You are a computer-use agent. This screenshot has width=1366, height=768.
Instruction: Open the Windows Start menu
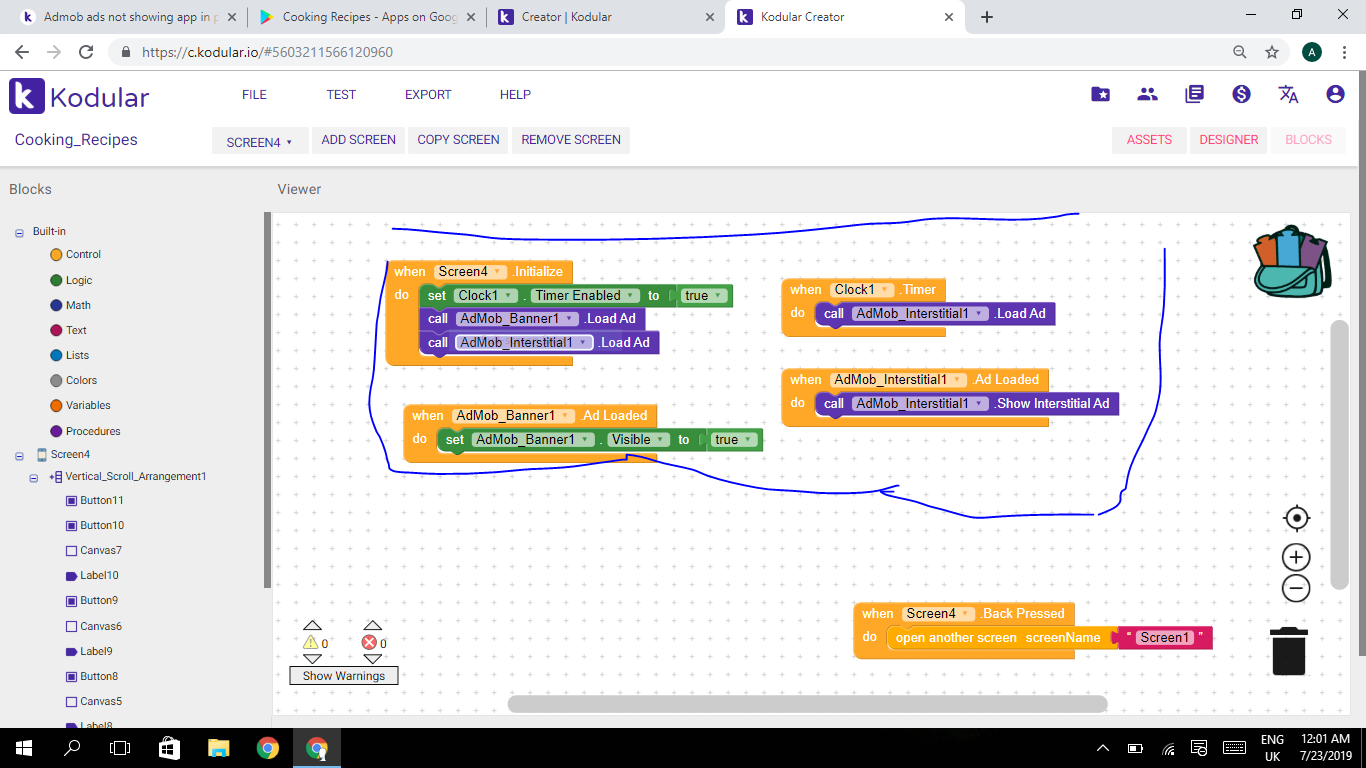(24, 748)
